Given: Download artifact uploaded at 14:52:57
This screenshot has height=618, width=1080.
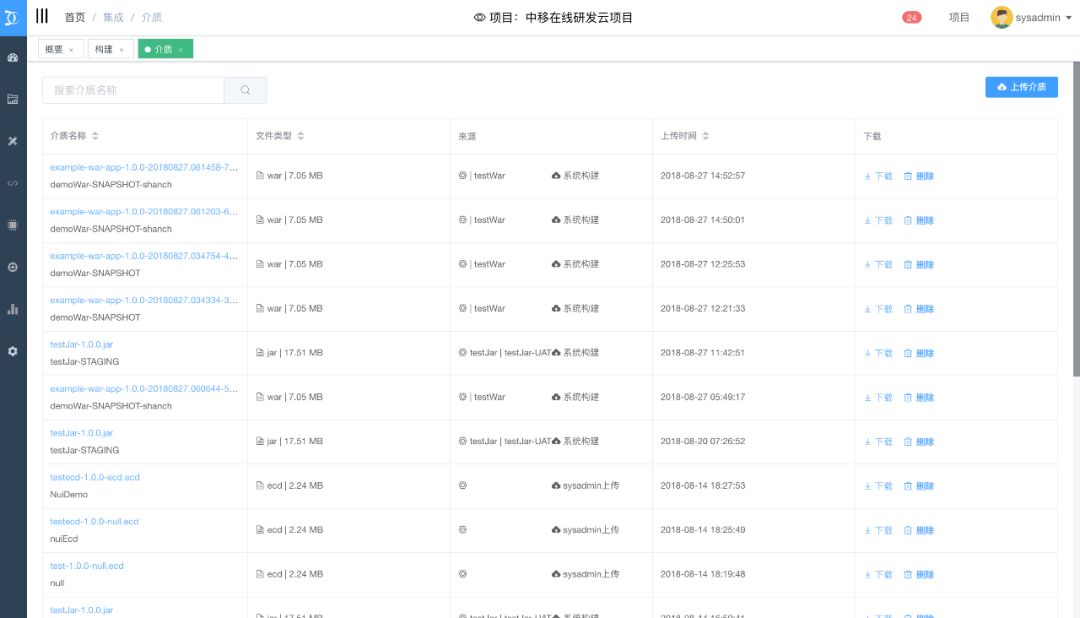Looking at the screenshot, I should click(878, 176).
